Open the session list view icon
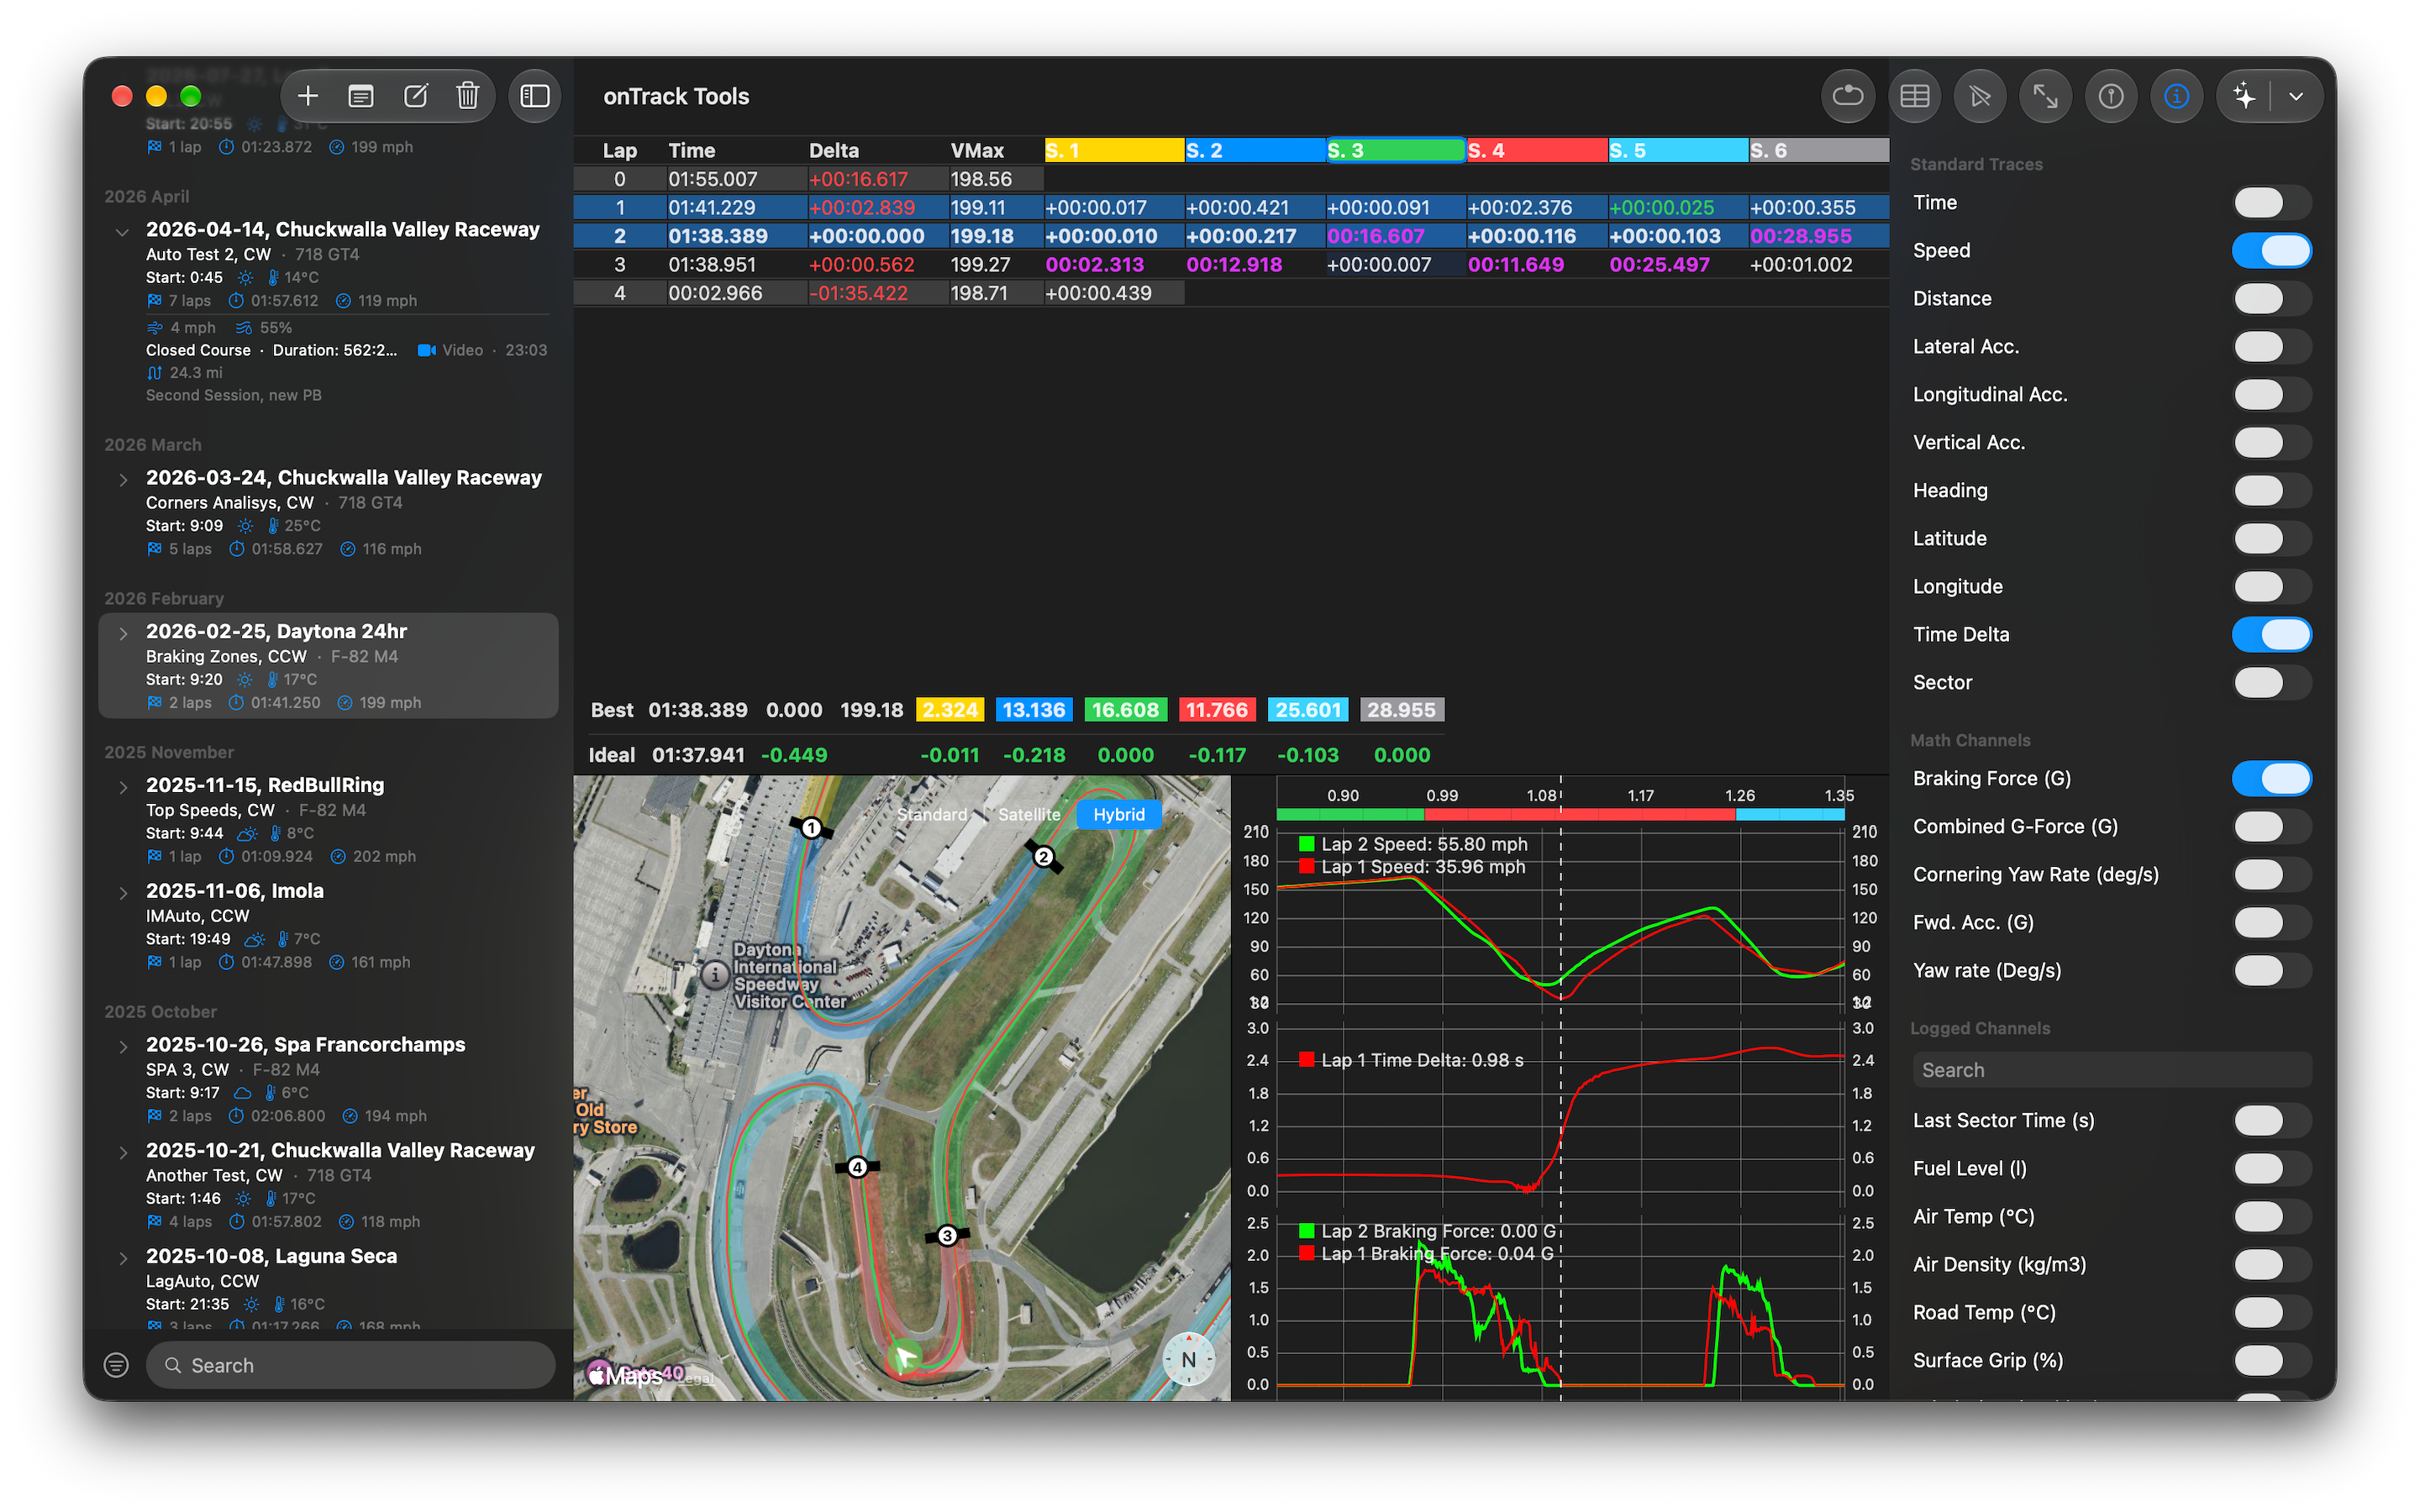Image resolution: width=2420 pixels, height=1512 pixels. (361, 96)
